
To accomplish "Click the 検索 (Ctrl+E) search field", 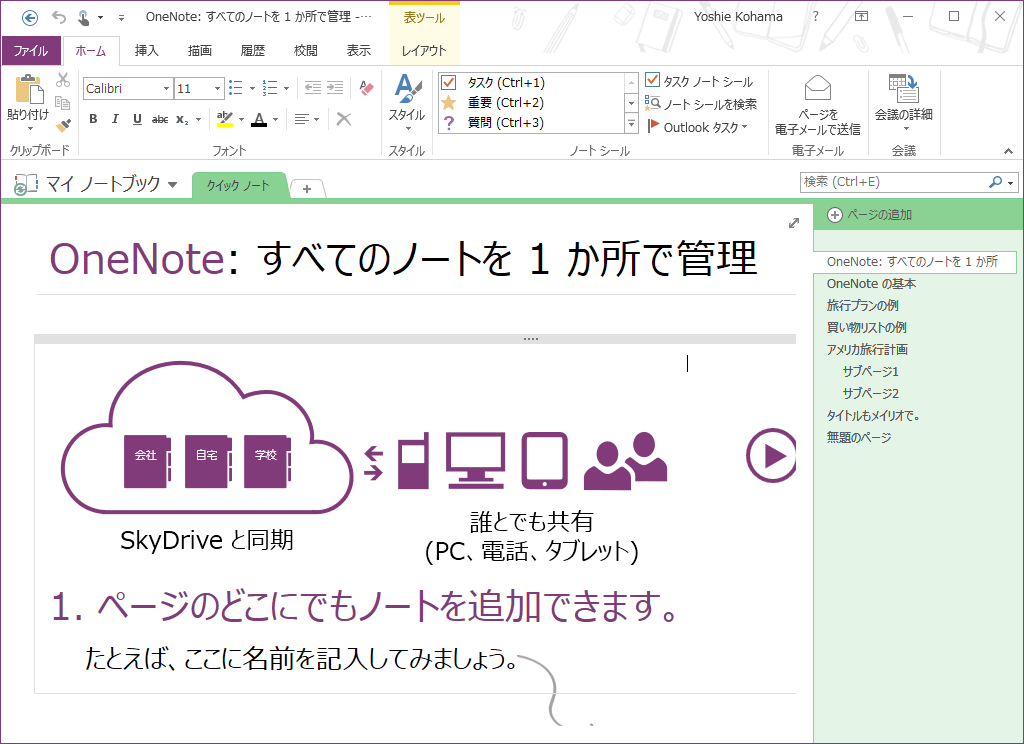I will (x=894, y=182).
